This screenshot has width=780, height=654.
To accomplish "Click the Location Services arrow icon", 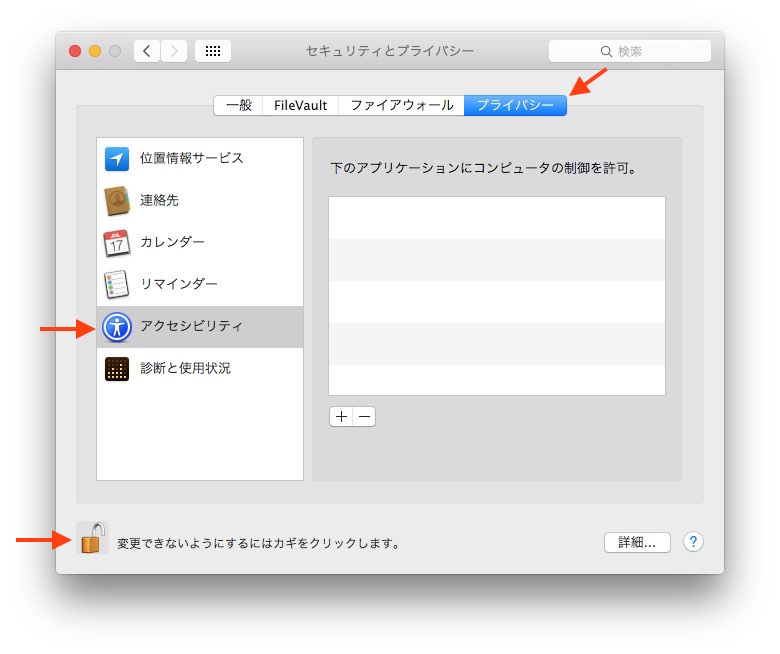I will (117, 159).
